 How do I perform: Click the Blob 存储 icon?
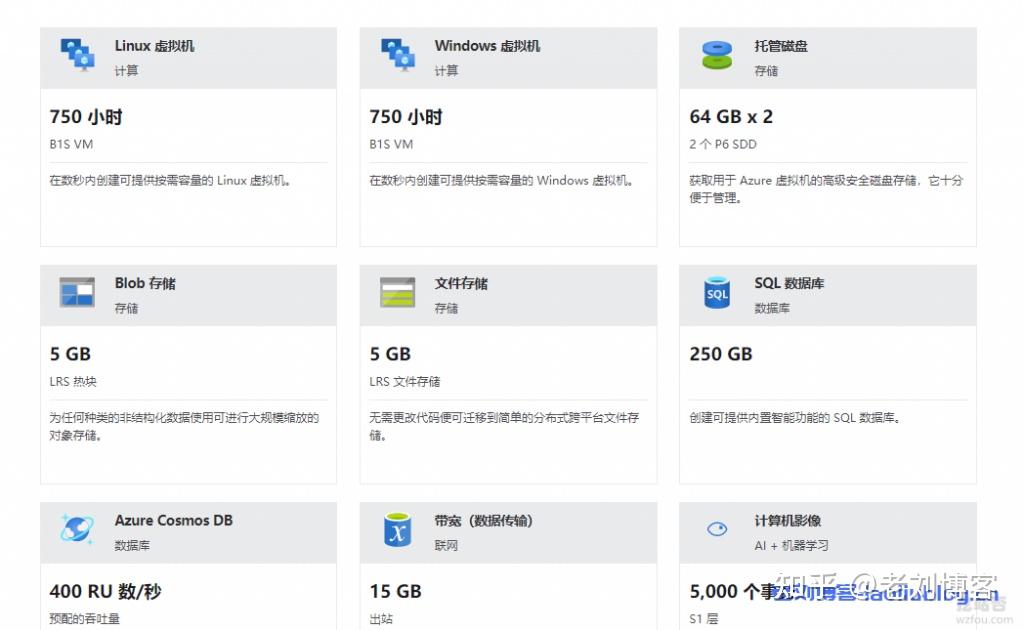tap(77, 293)
